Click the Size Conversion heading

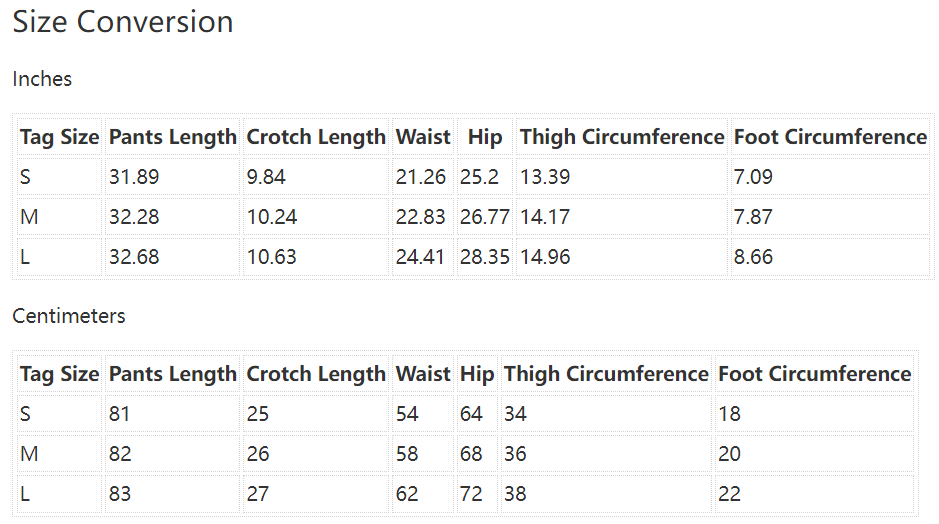[x=123, y=22]
